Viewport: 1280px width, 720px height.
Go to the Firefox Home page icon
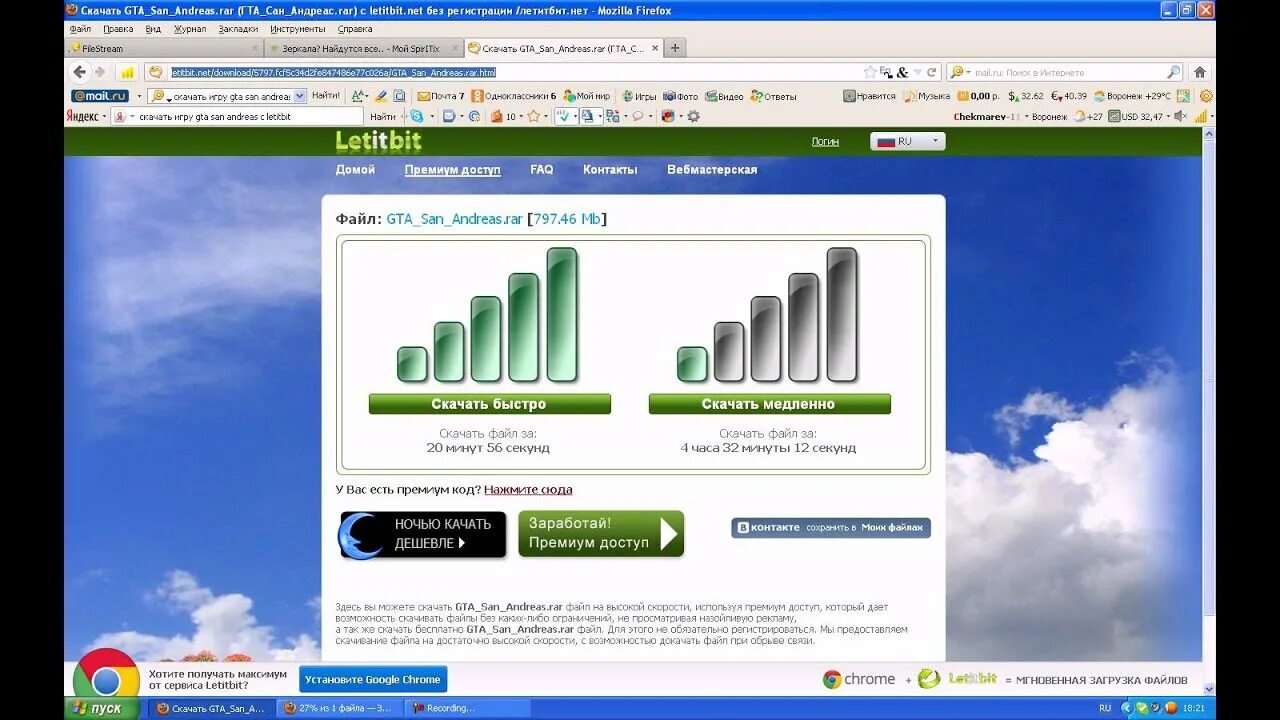pyautogui.click(x=1200, y=72)
